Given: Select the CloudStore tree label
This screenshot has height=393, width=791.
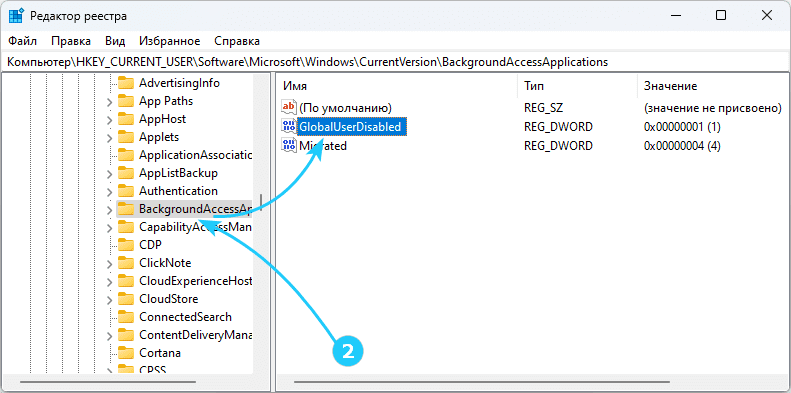Looking at the screenshot, I should (168, 299).
